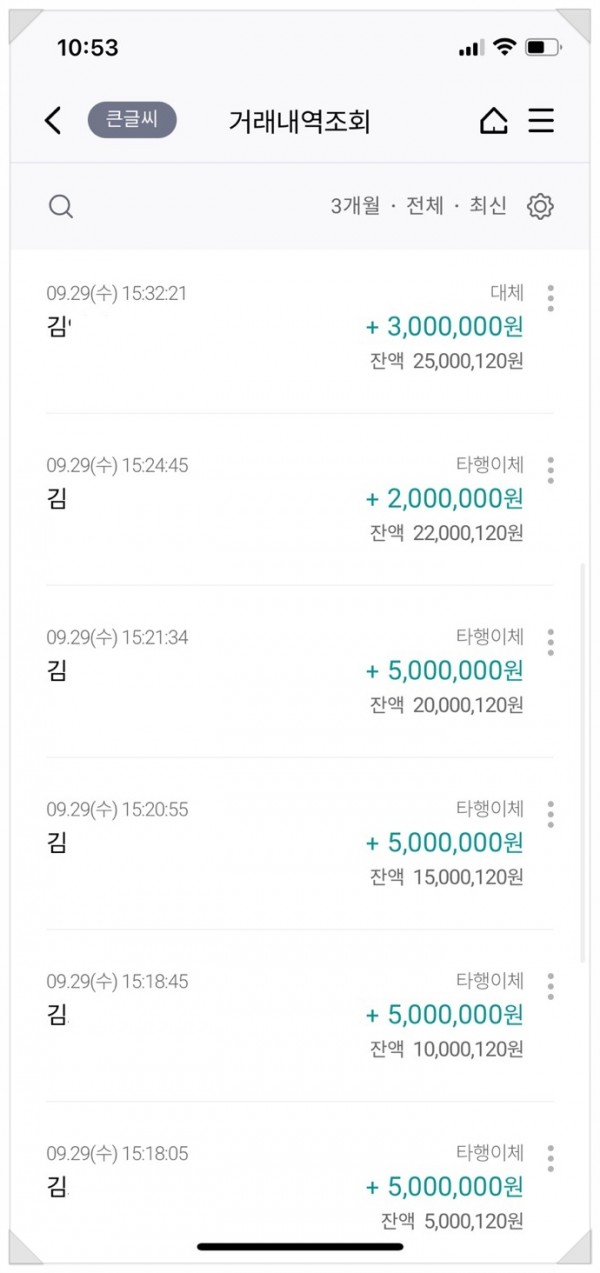This screenshot has width=600, height=1273.
Task: Open more options for 15:18:05 transaction
Action: pyautogui.click(x=551, y=1158)
